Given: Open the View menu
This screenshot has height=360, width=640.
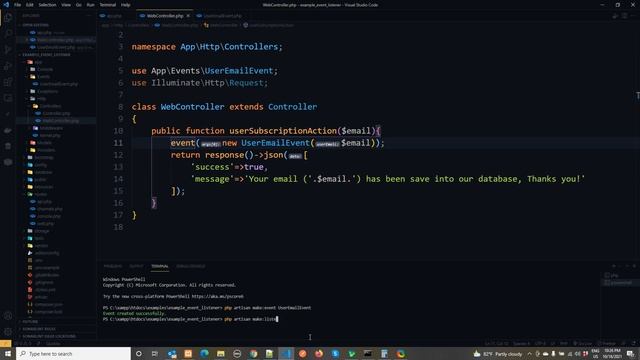Looking at the screenshot, I should click(66, 5).
